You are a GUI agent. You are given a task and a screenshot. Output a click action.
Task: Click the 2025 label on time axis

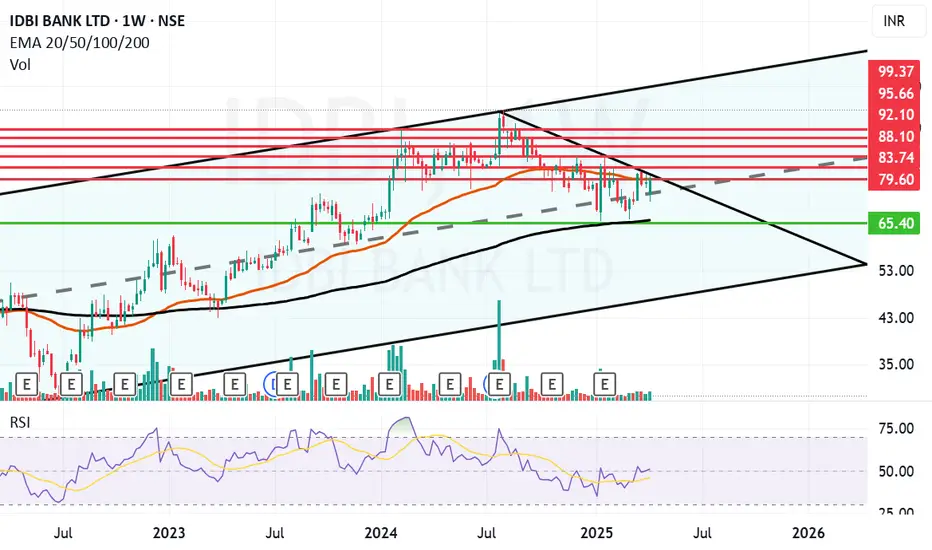click(597, 533)
